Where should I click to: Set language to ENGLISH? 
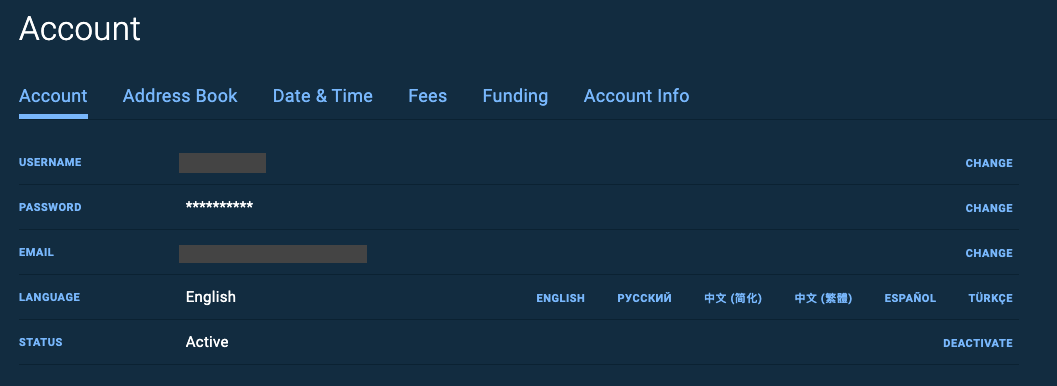[x=560, y=298]
